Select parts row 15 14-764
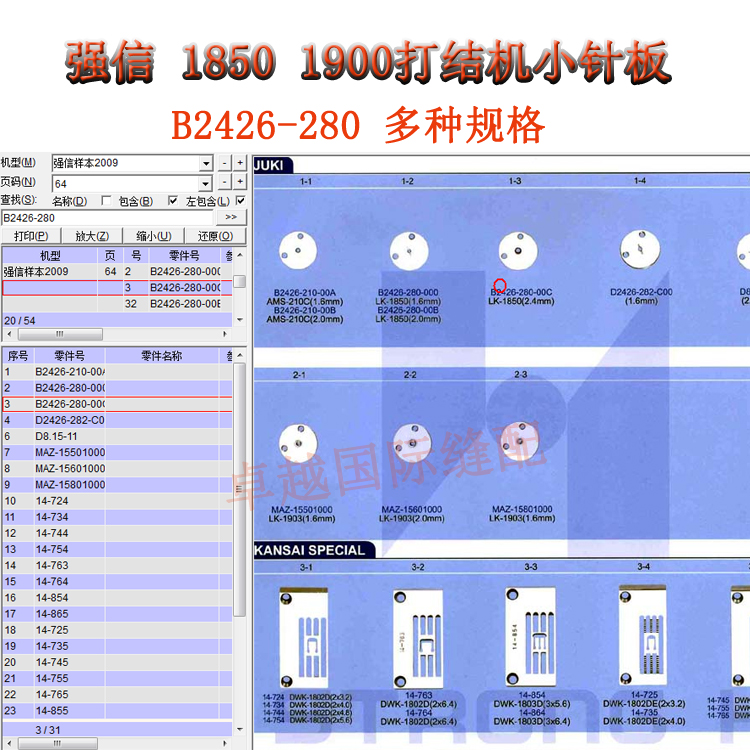Screen dimensions: 750x750 [117, 582]
